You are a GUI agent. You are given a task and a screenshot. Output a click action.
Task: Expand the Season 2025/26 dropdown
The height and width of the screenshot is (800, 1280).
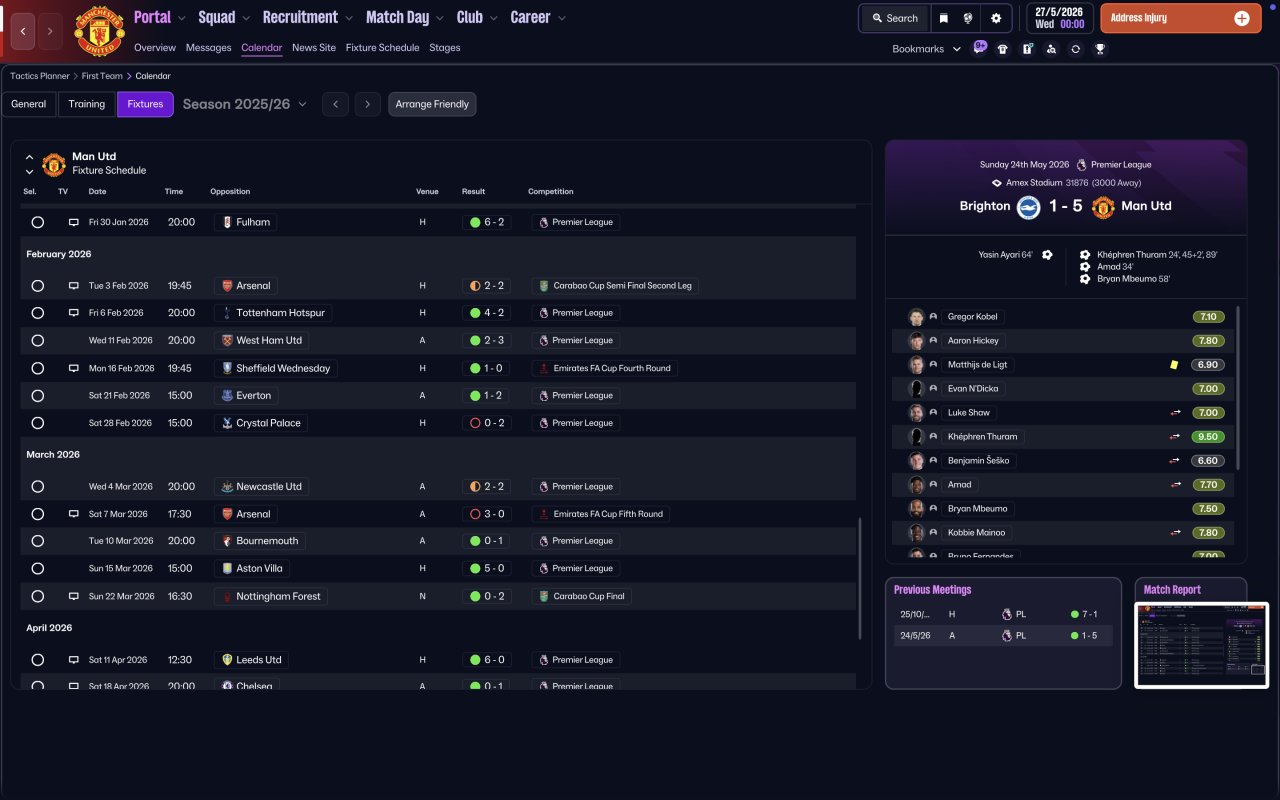coord(245,104)
